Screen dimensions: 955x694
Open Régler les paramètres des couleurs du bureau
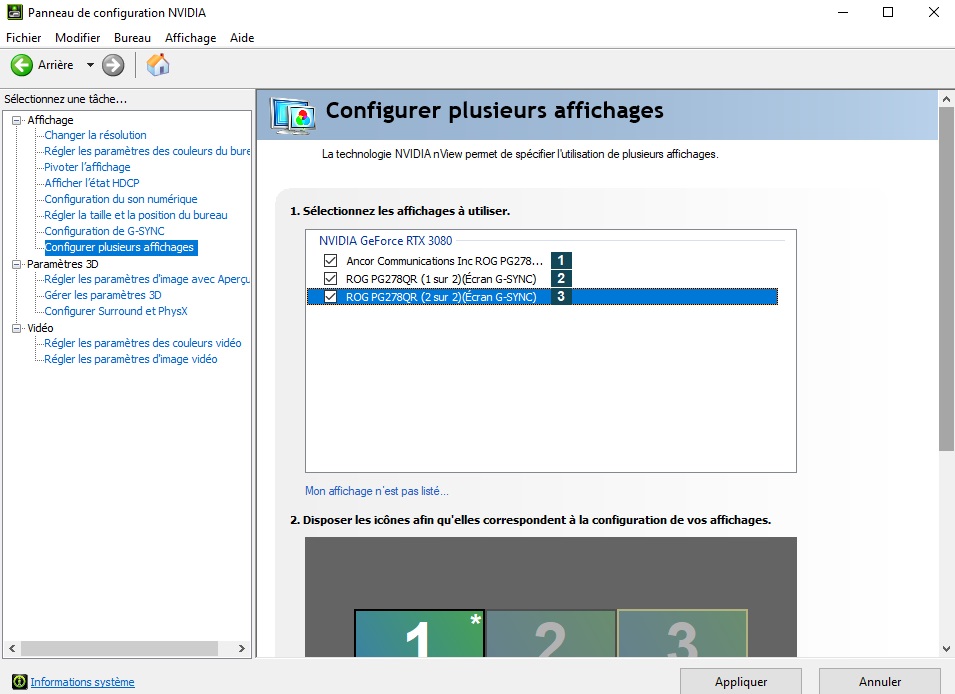pos(147,151)
